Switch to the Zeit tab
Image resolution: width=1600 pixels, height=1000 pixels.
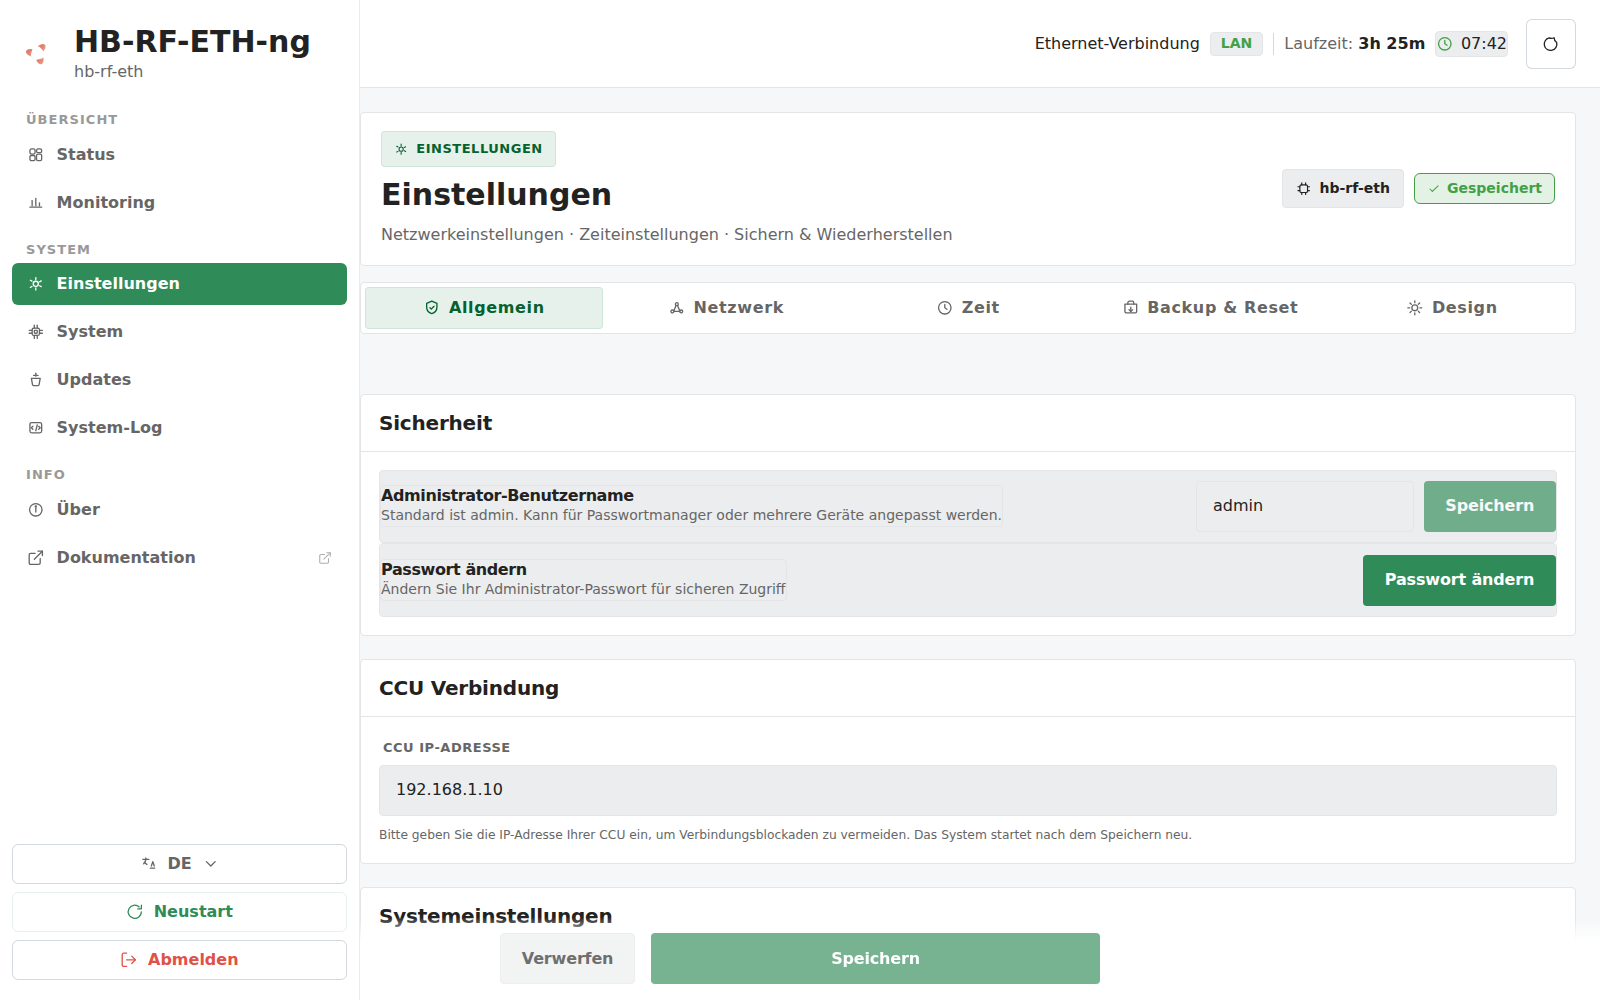click(x=968, y=308)
